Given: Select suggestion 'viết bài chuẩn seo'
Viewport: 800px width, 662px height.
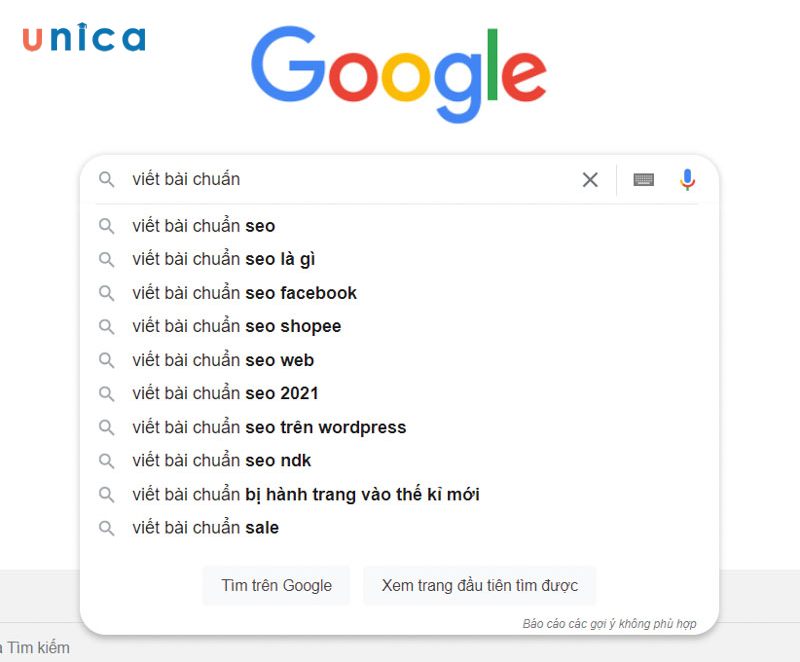Looking at the screenshot, I should [204, 226].
